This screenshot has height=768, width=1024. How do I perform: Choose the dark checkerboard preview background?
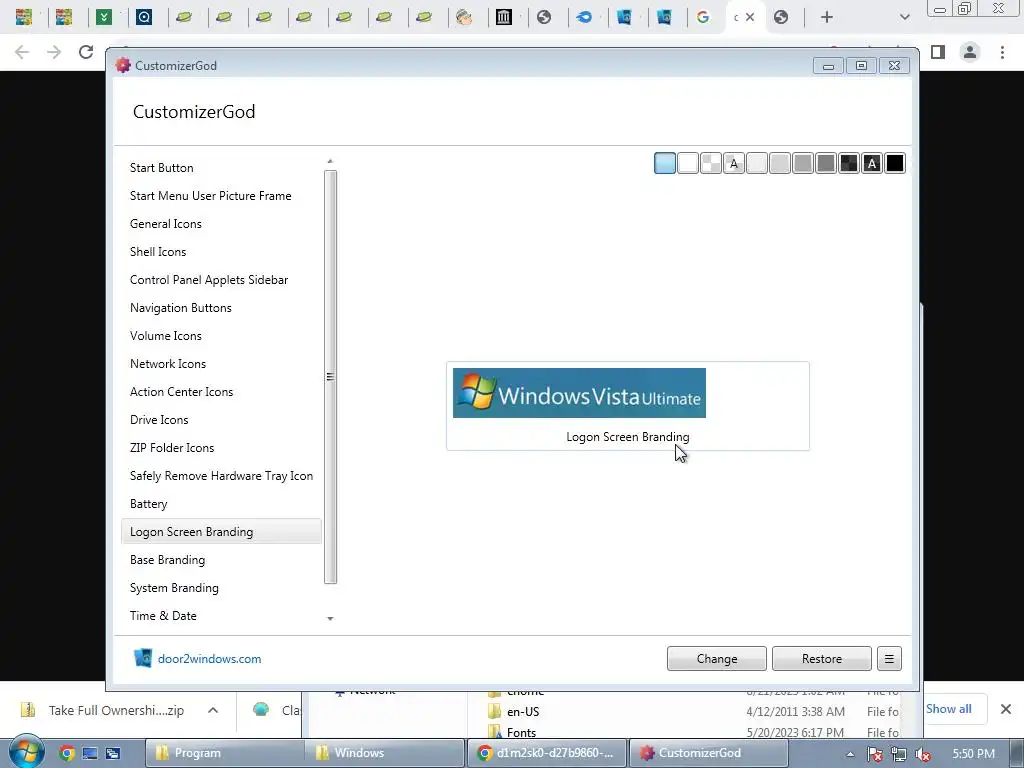849,163
